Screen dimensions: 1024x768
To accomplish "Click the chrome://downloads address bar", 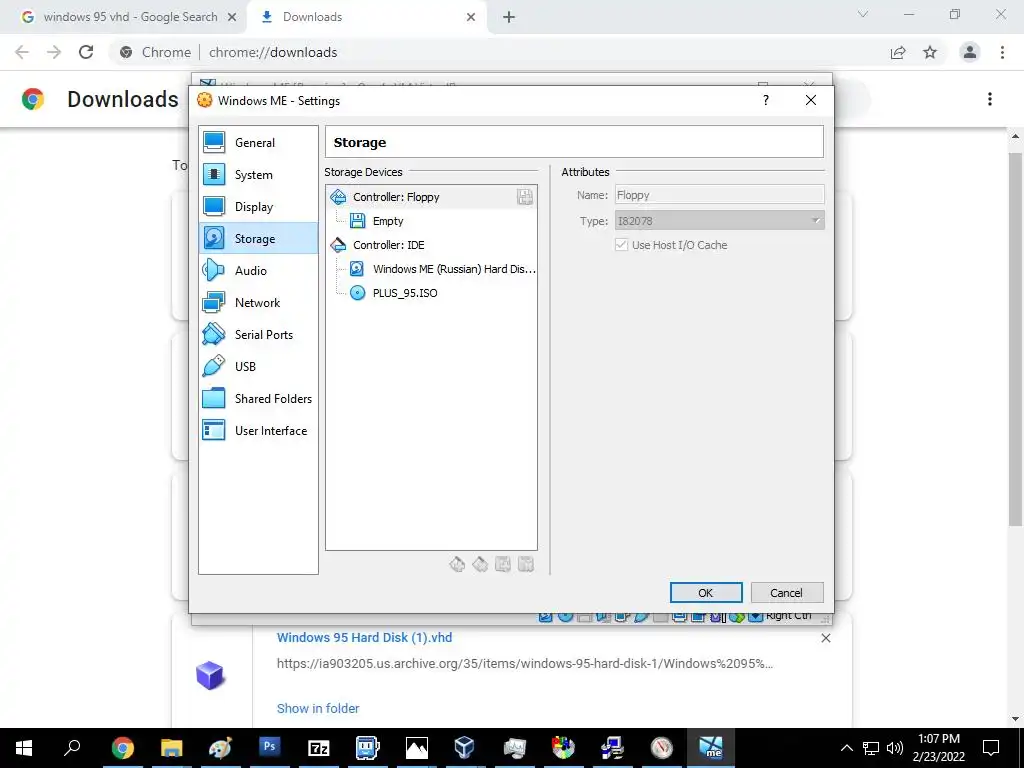I will coord(496,52).
